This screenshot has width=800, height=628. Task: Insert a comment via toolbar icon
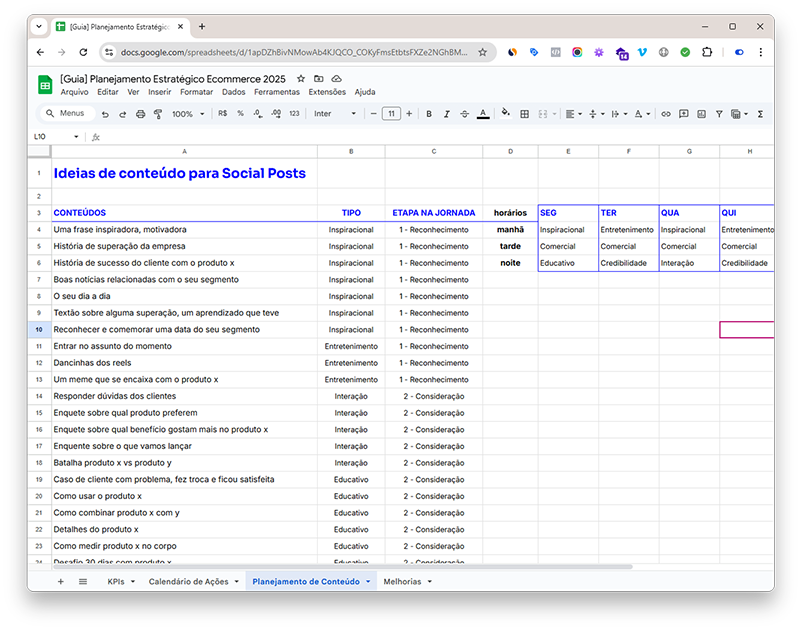point(684,114)
